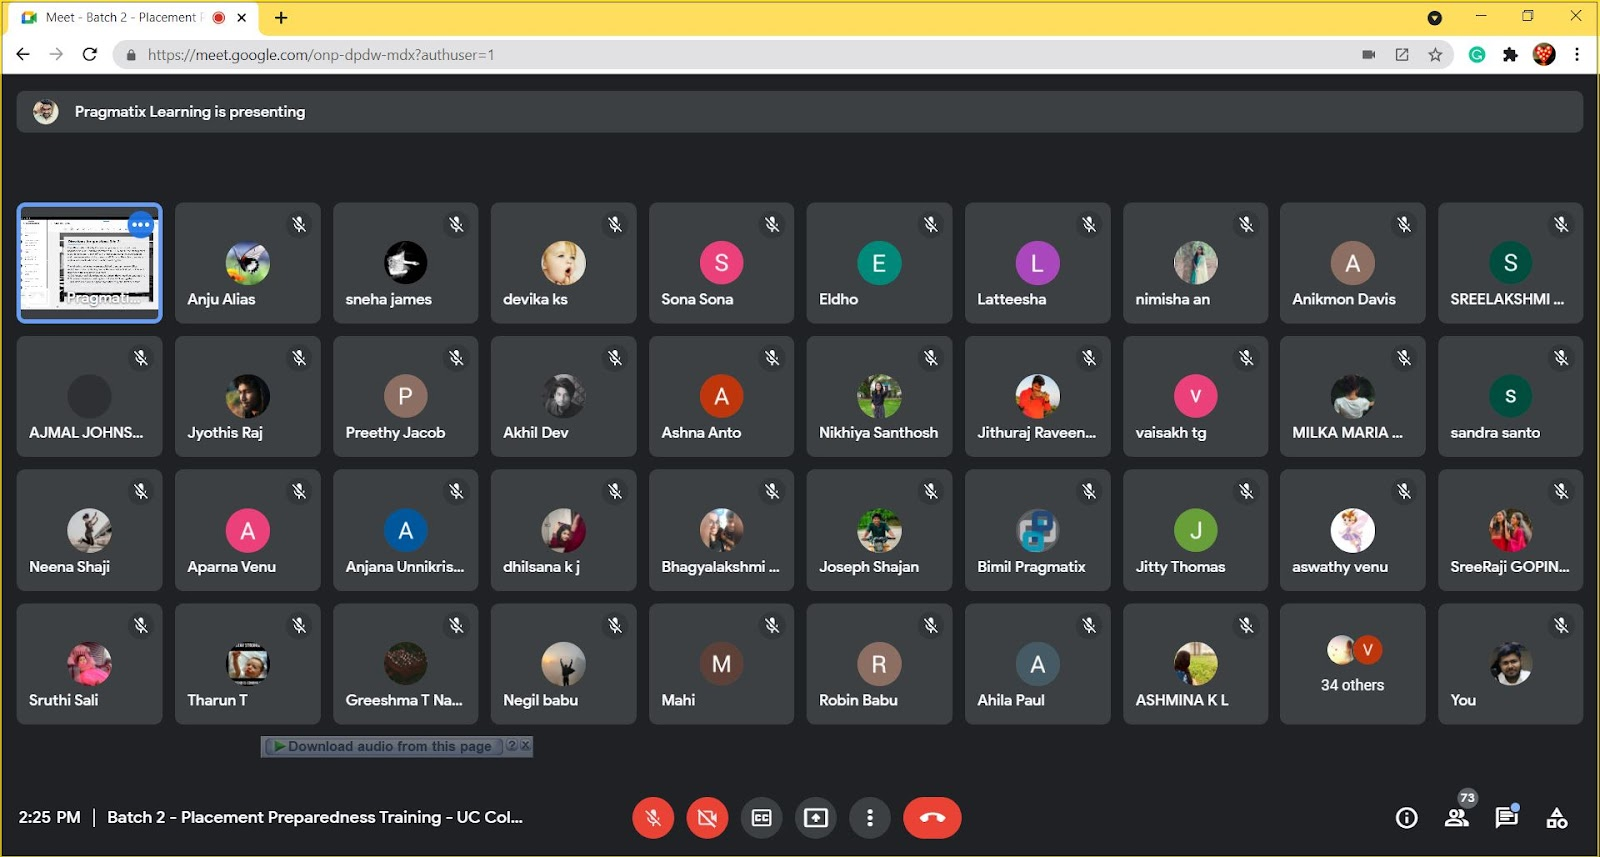Click Aparna Venu's pink A avatar
1600x857 pixels.
248,531
